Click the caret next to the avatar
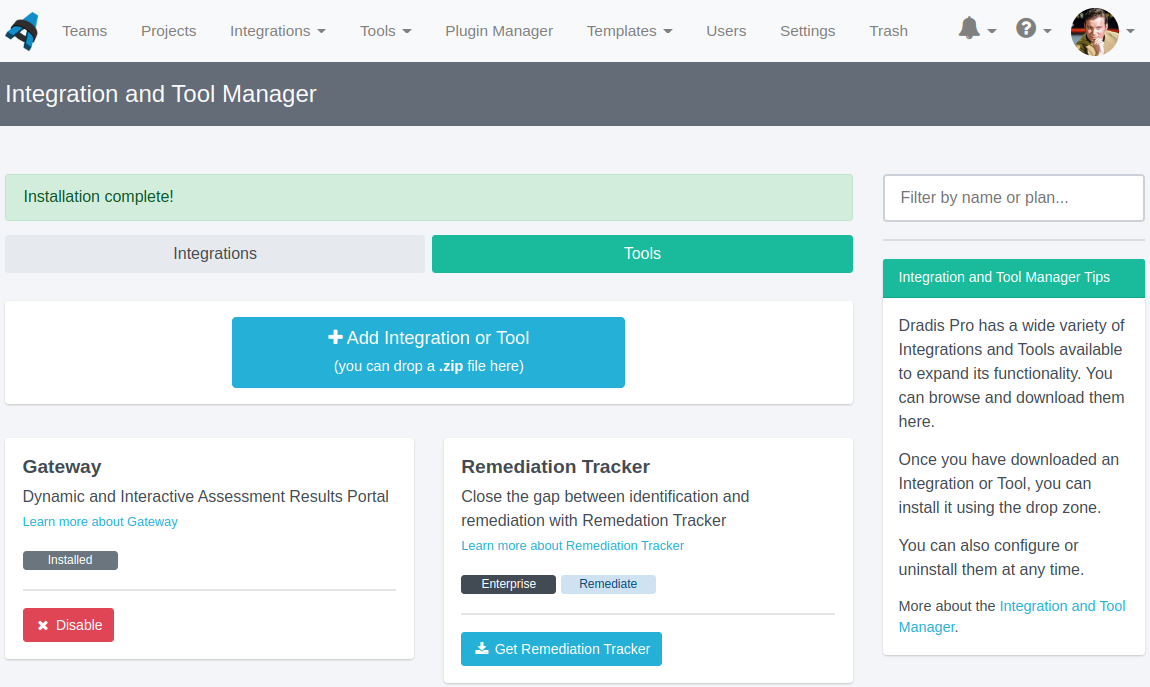 point(1130,32)
